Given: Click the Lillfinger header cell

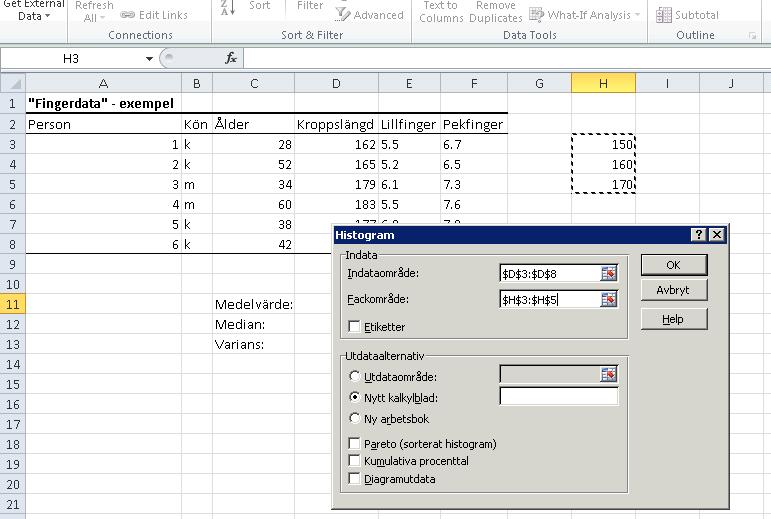Looking at the screenshot, I should (x=409, y=124).
